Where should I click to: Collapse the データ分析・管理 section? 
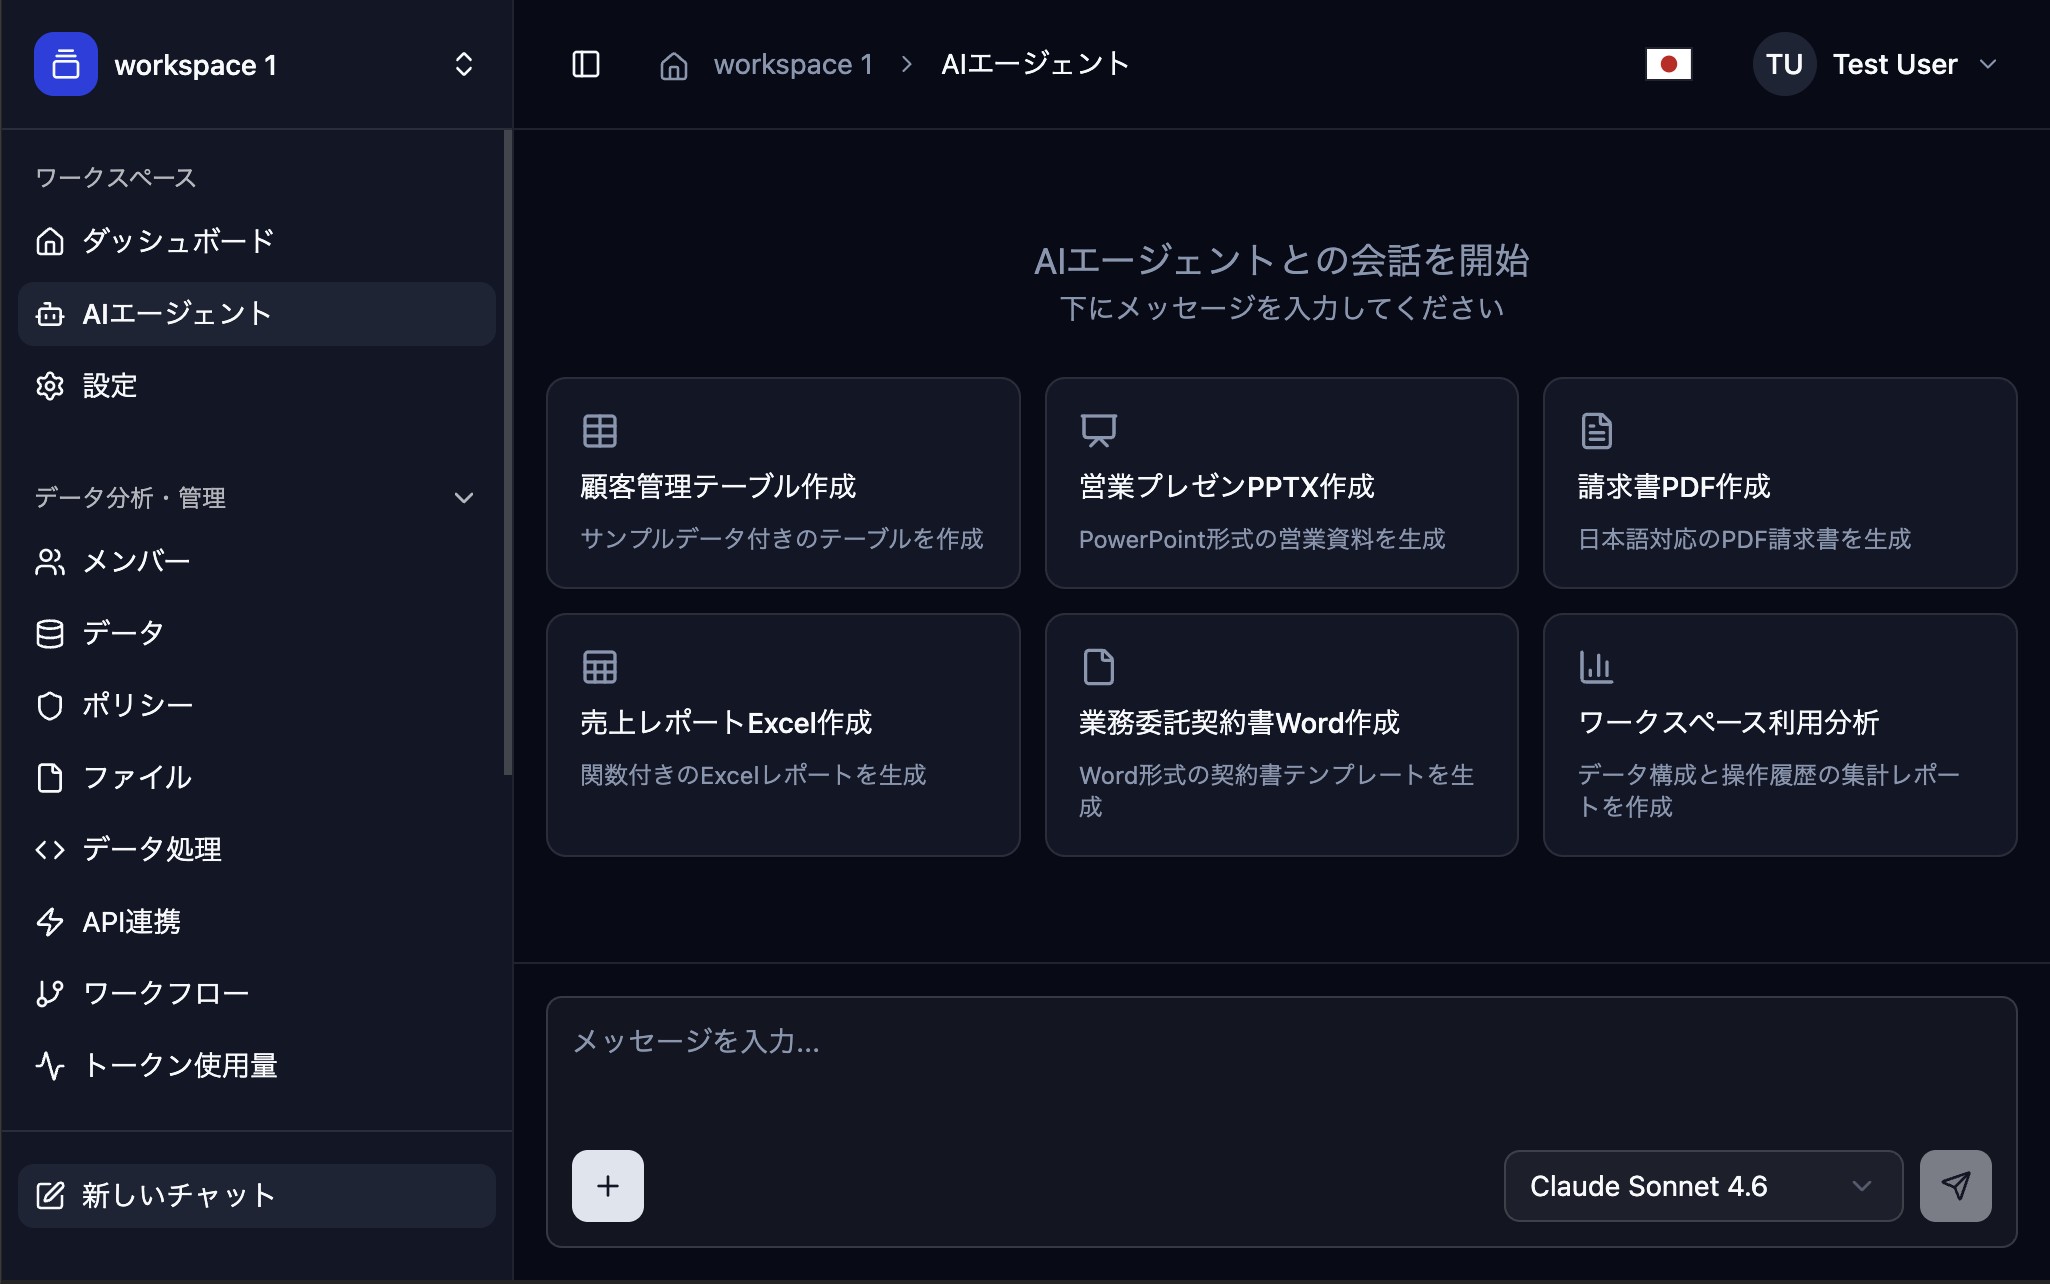click(463, 498)
